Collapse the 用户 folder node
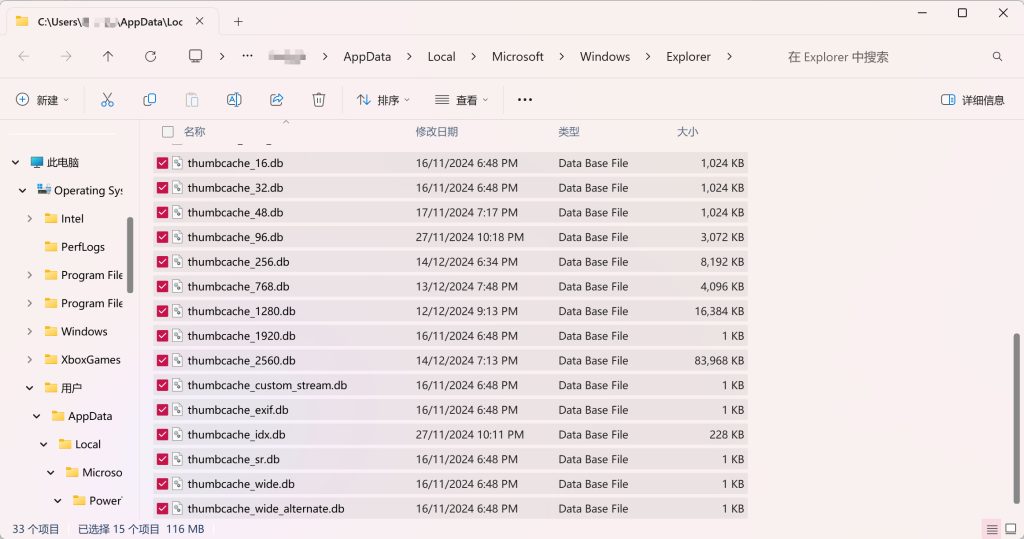The height and width of the screenshot is (539, 1024). 29,387
